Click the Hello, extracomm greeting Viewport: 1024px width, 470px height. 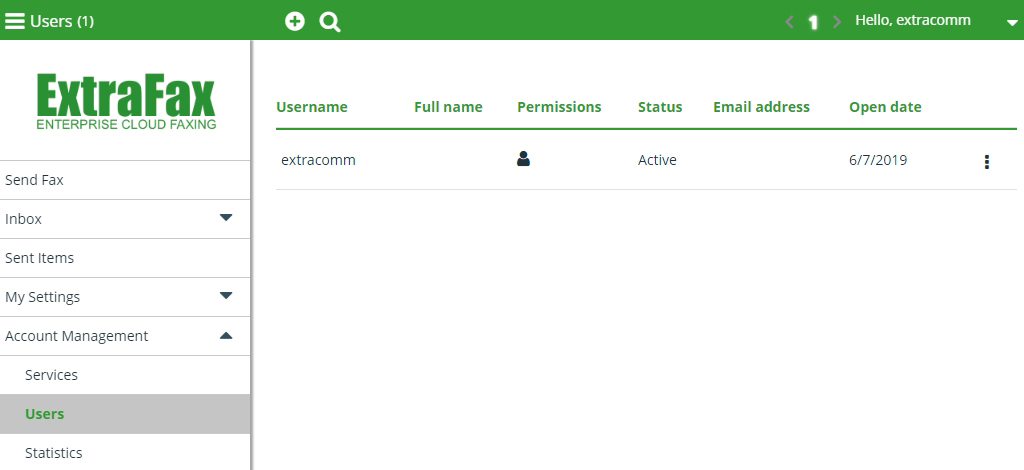pyautogui.click(x=913, y=20)
